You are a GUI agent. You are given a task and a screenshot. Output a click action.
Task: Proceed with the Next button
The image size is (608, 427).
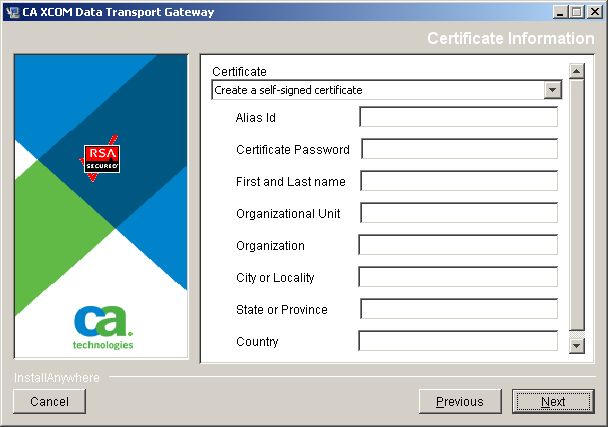553,401
